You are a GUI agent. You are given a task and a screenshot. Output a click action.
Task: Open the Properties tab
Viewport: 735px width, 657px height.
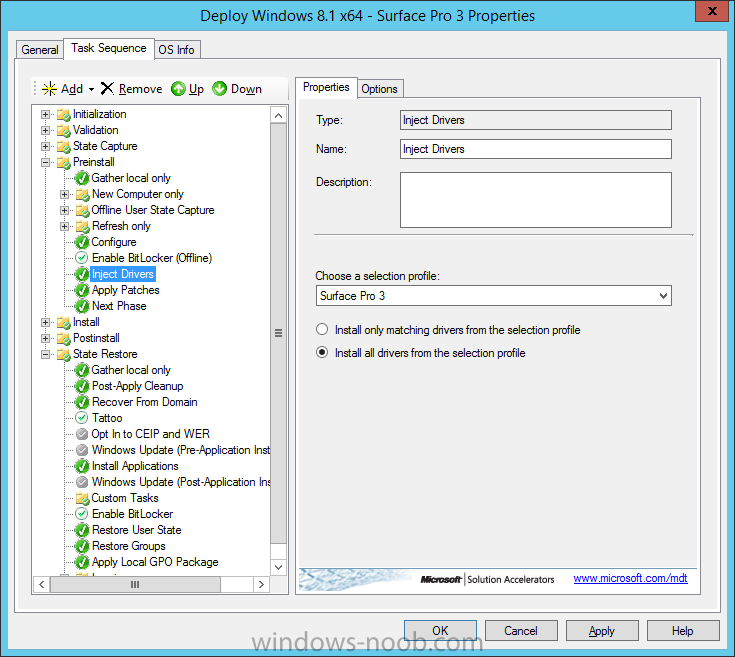(x=326, y=87)
